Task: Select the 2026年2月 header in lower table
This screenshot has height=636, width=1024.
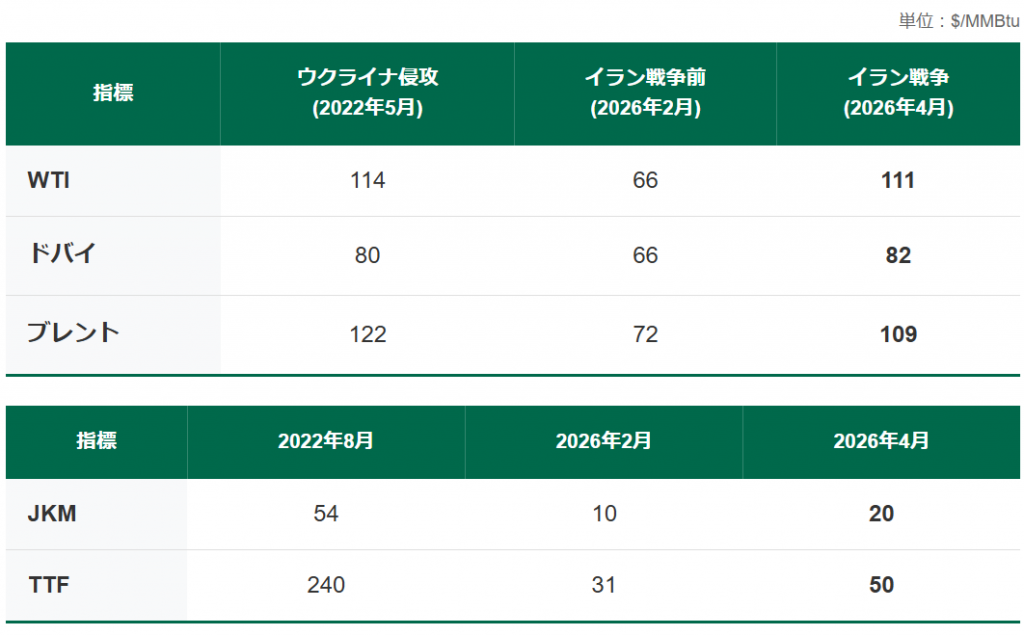Action: (604, 441)
